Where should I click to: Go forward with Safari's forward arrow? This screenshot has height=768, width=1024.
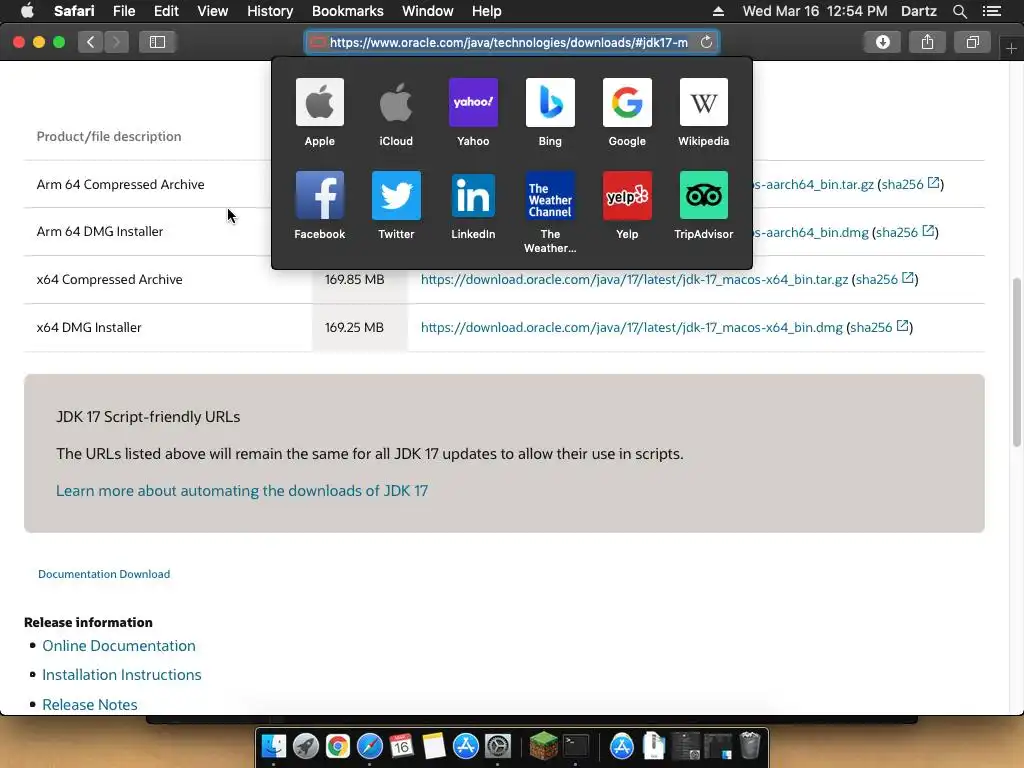coord(116,42)
